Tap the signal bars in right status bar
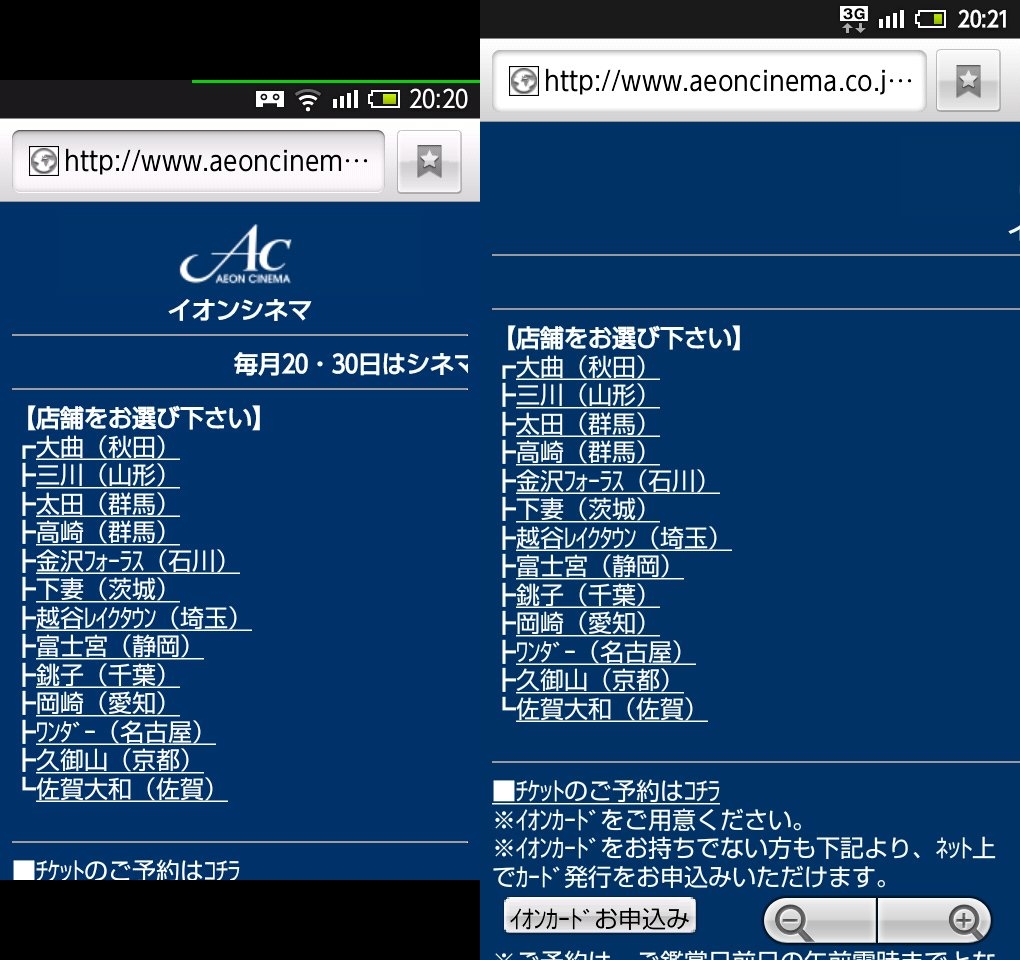The height and width of the screenshot is (960, 1020). [891, 19]
